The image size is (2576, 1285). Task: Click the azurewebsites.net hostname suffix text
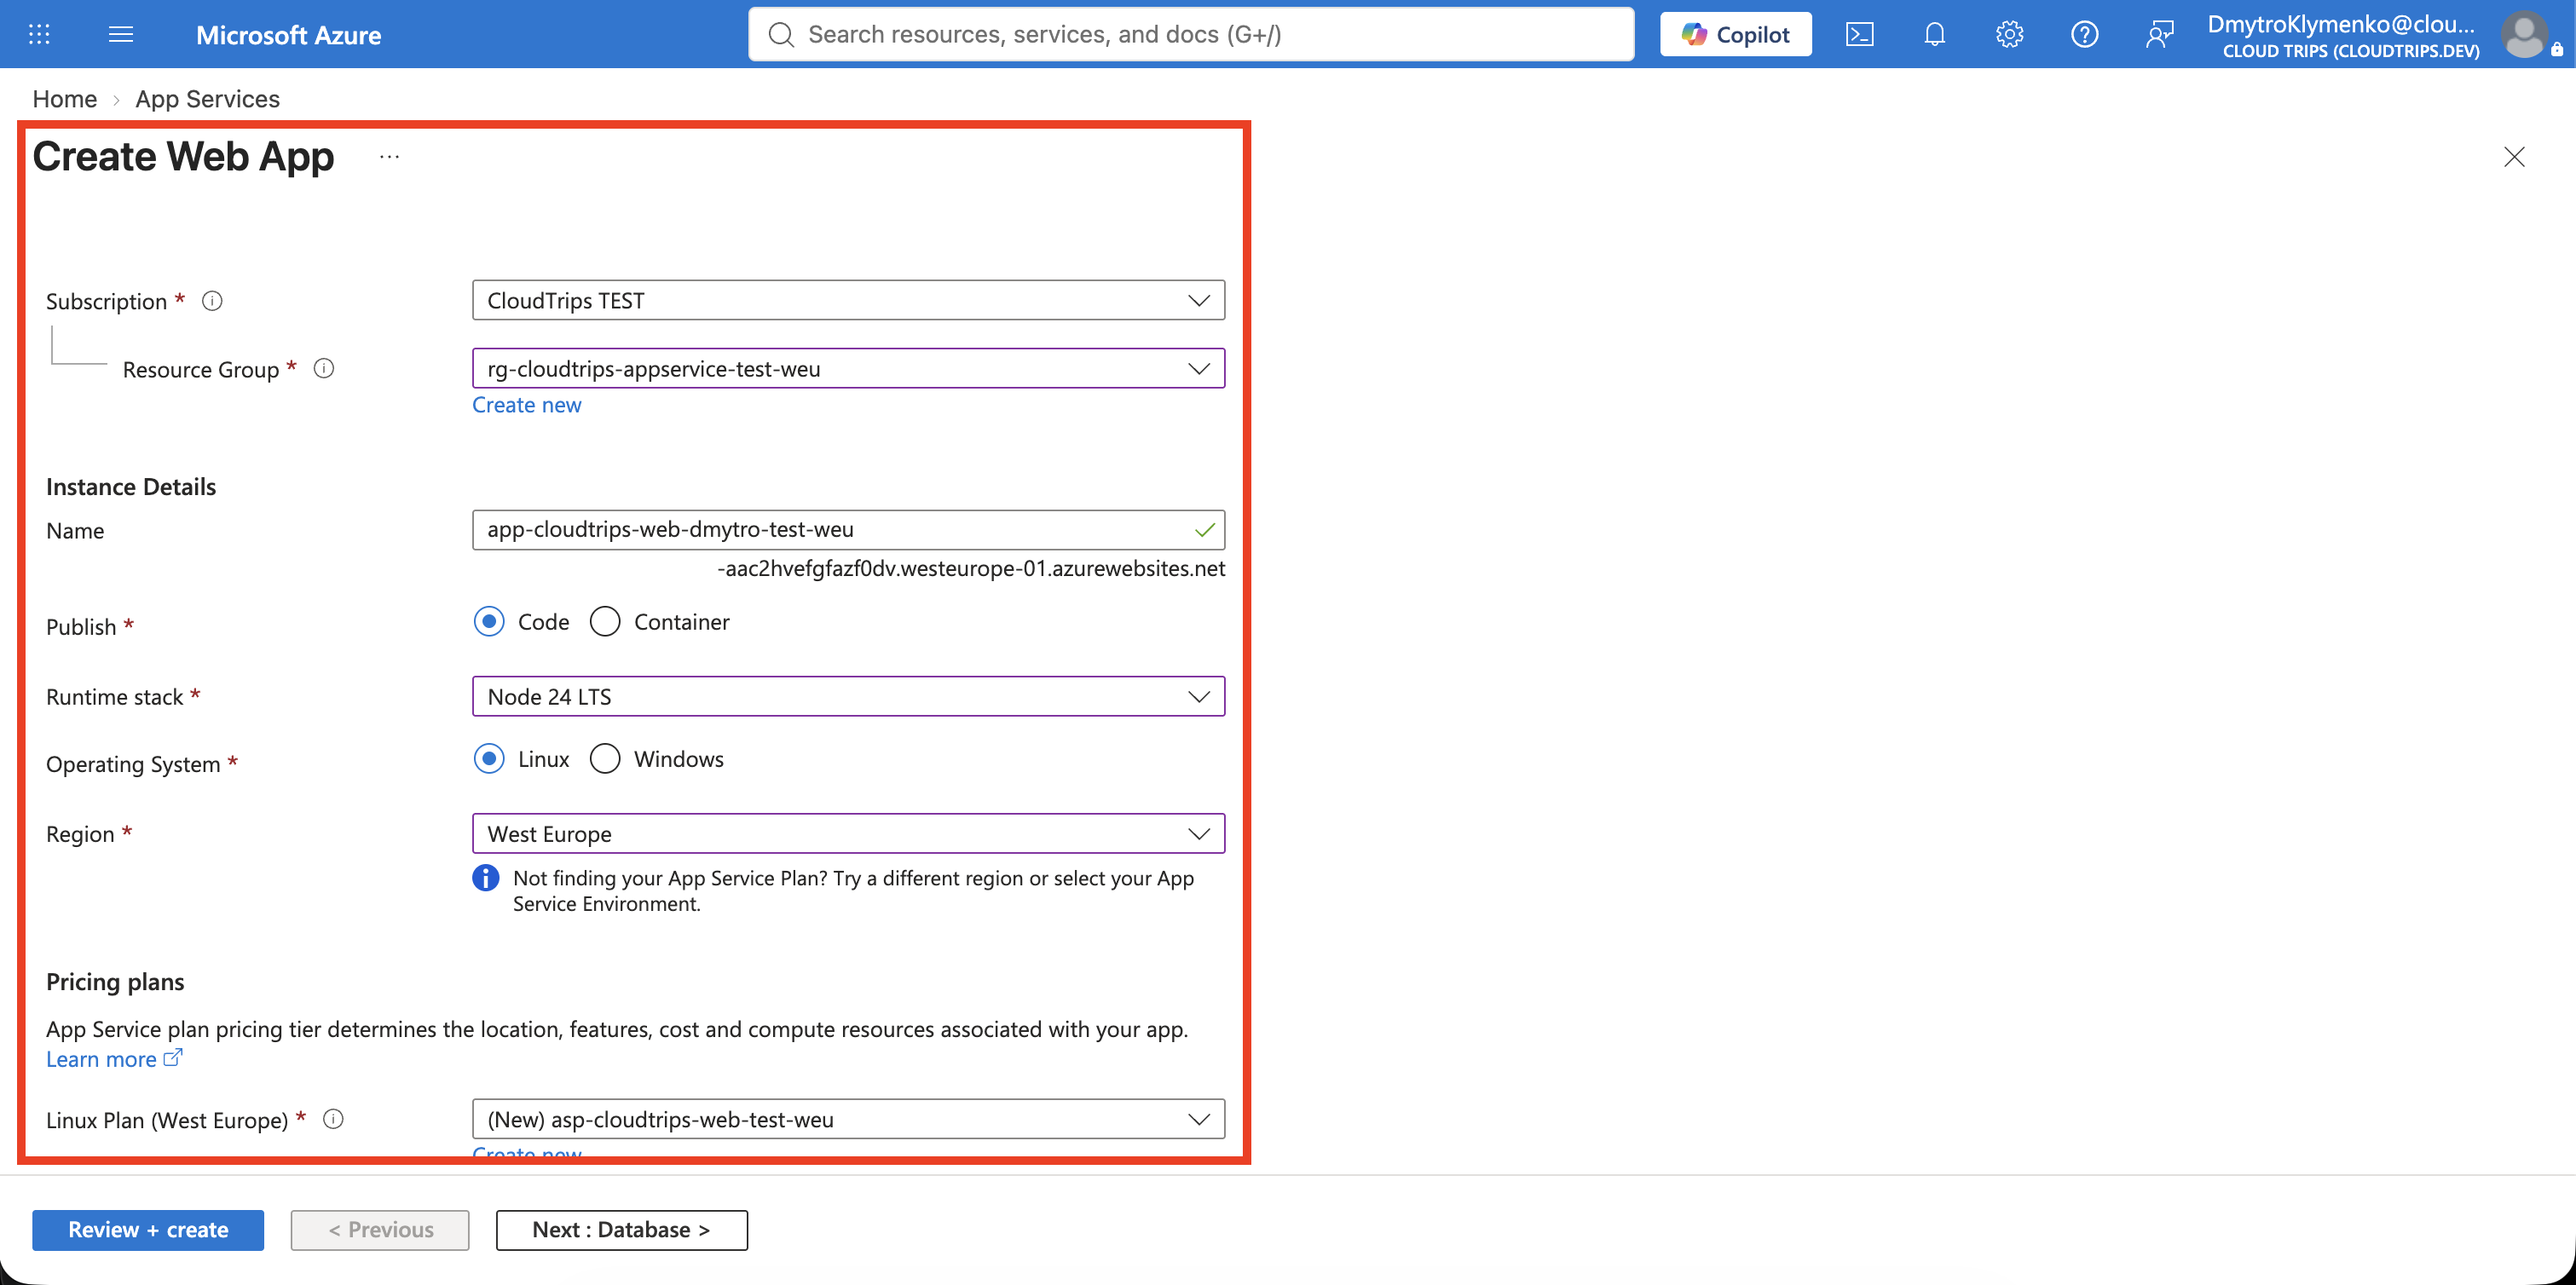[x=971, y=568]
